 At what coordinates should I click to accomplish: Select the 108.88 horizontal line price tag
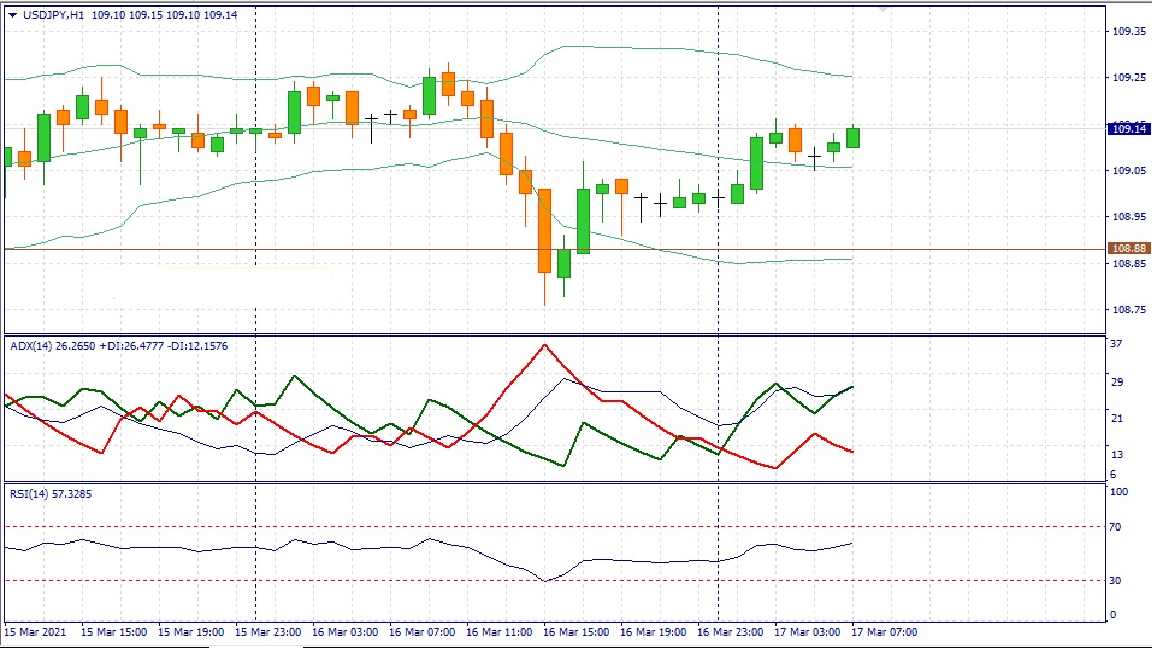click(x=1128, y=248)
